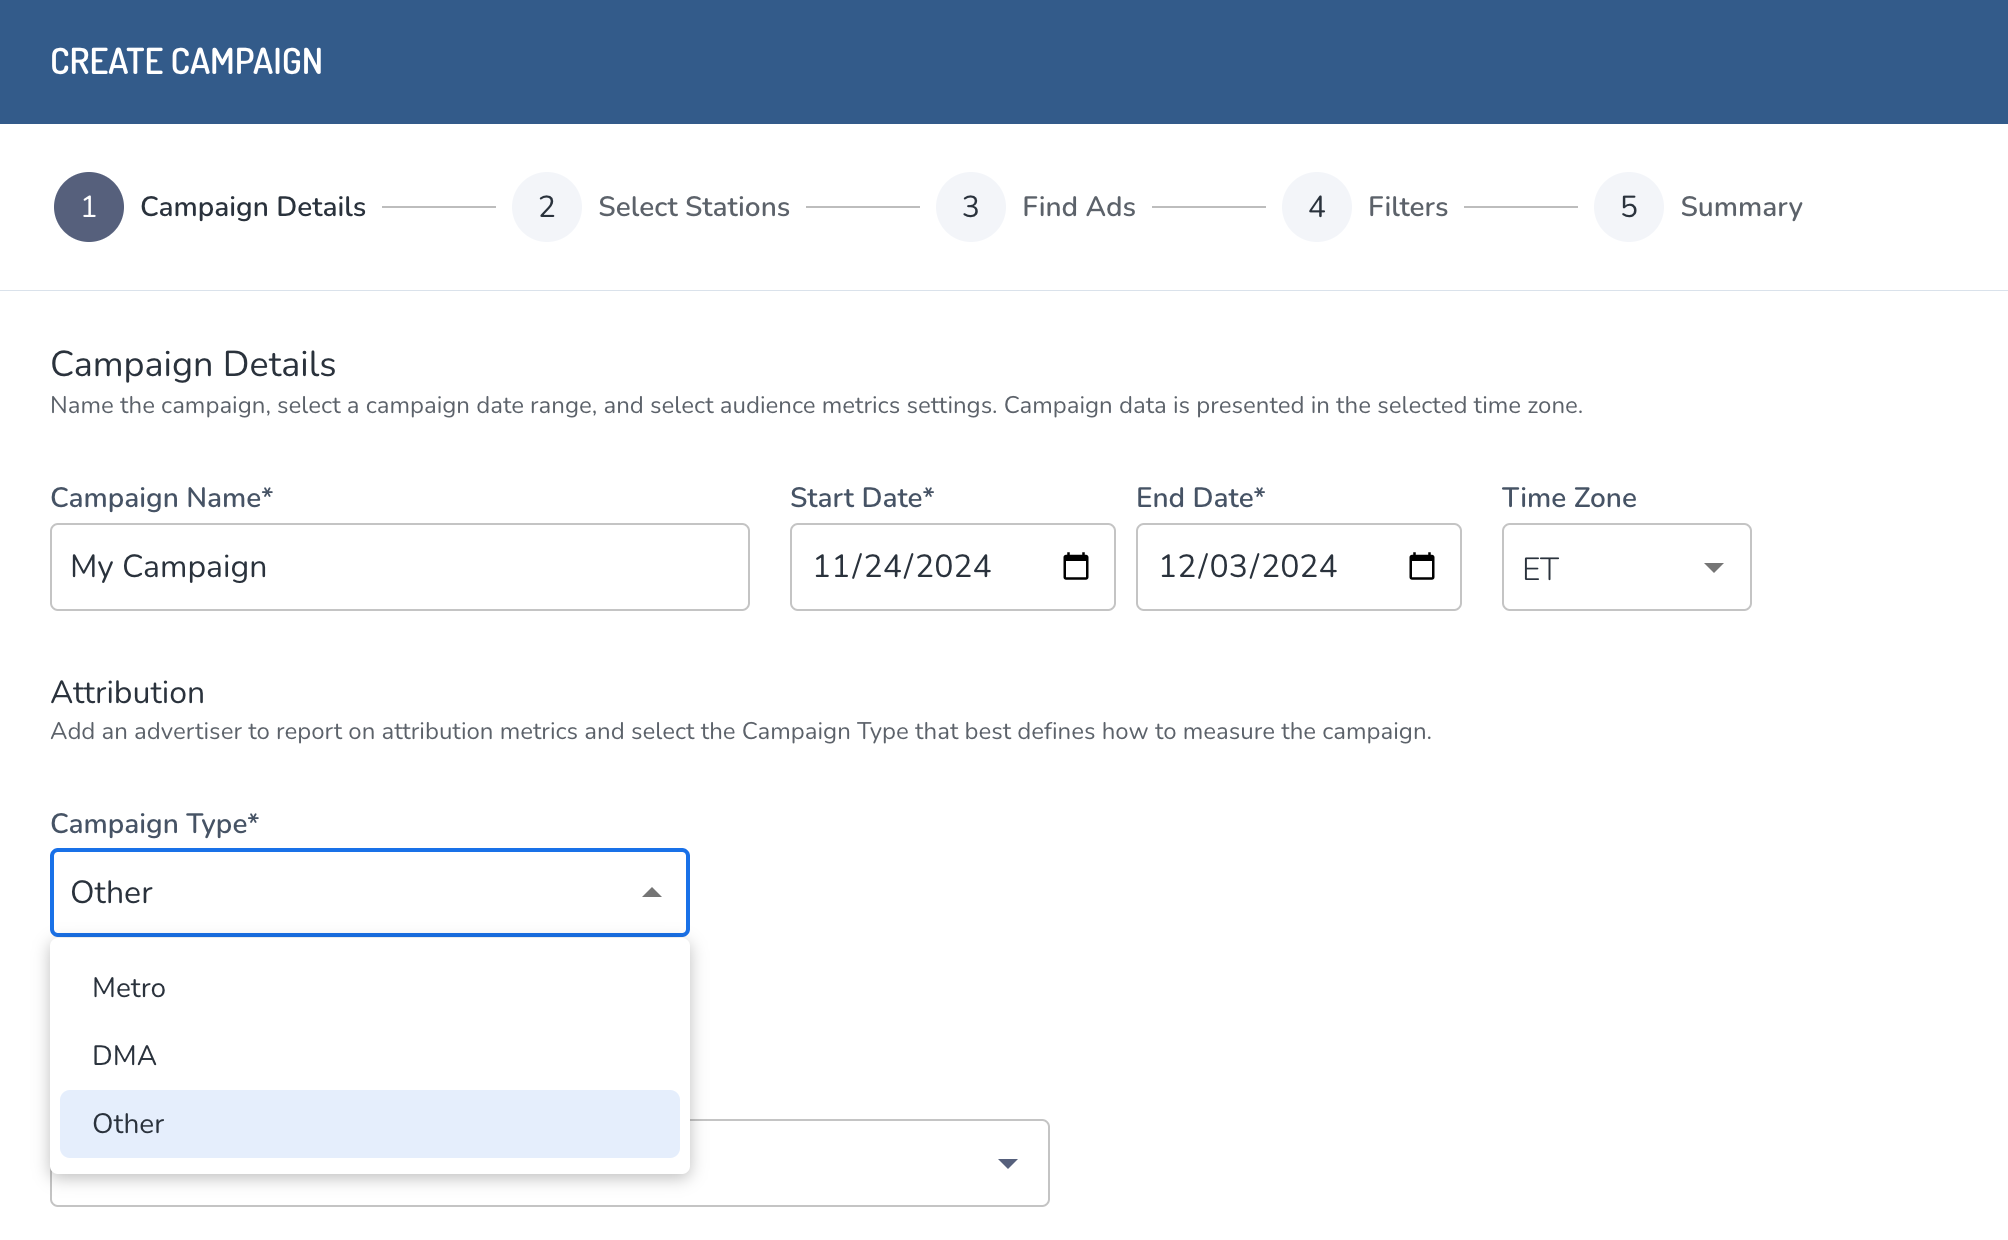Click step 2 circle icon
The height and width of the screenshot is (1240, 2008).
[547, 207]
